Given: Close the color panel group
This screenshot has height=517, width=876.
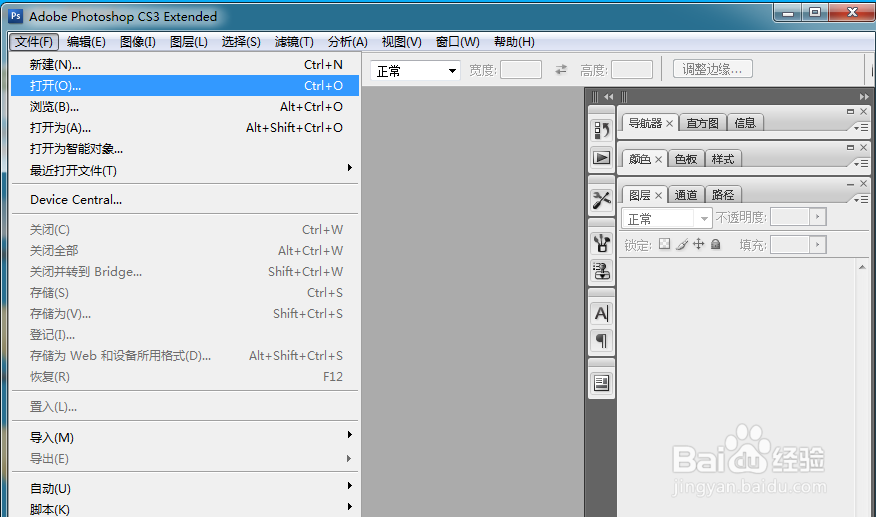Looking at the screenshot, I should coord(864,148).
